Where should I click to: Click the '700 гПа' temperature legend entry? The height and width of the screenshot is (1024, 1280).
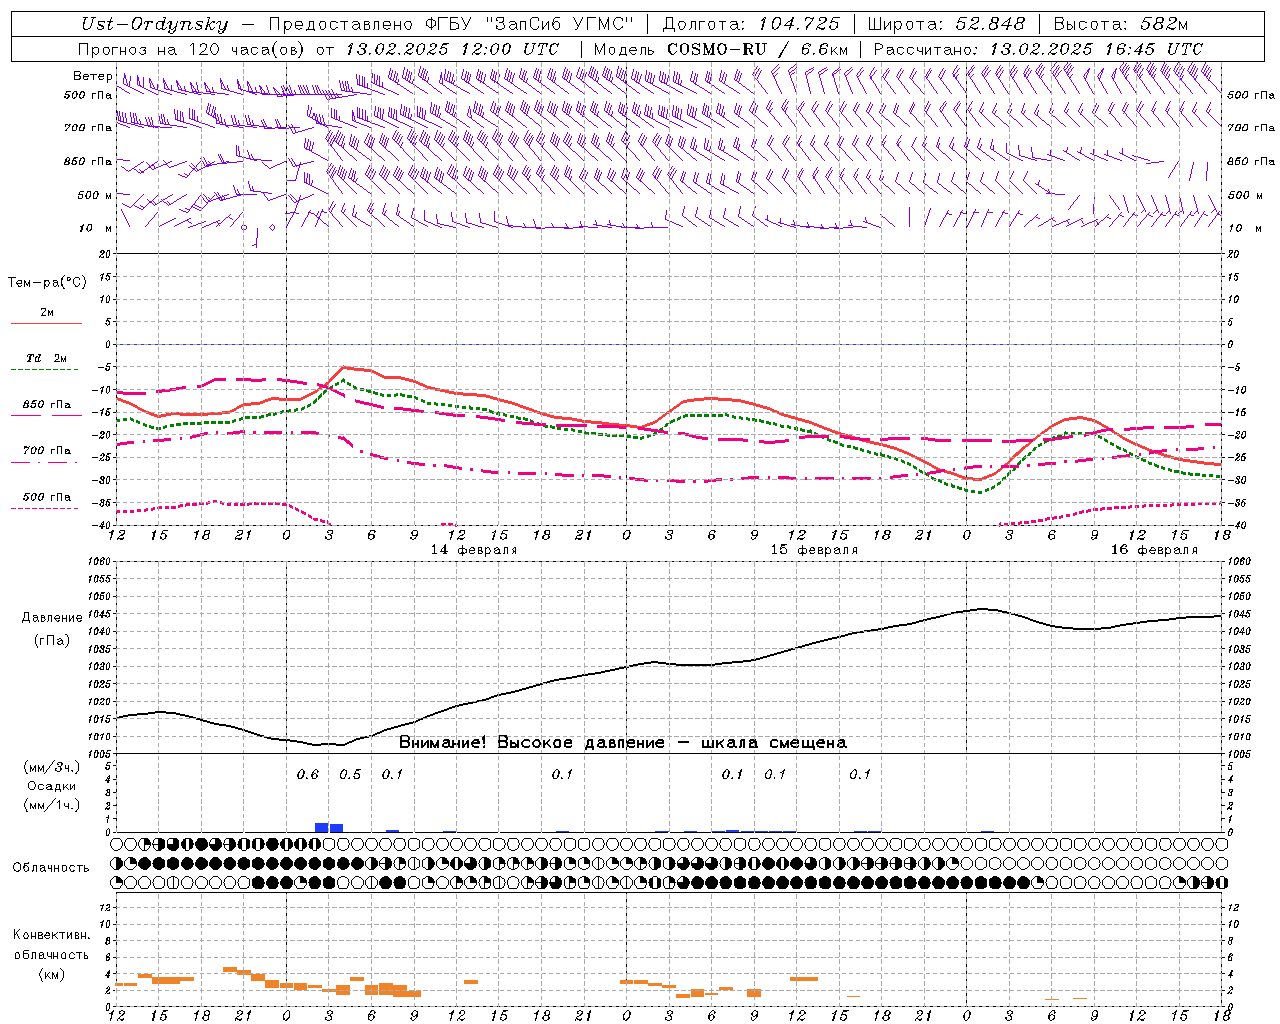point(47,451)
